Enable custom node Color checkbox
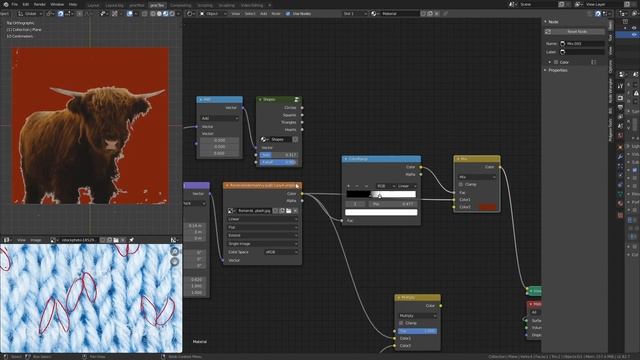Image resolution: width=640 pixels, height=360 pixels. [x=556, y=62]
